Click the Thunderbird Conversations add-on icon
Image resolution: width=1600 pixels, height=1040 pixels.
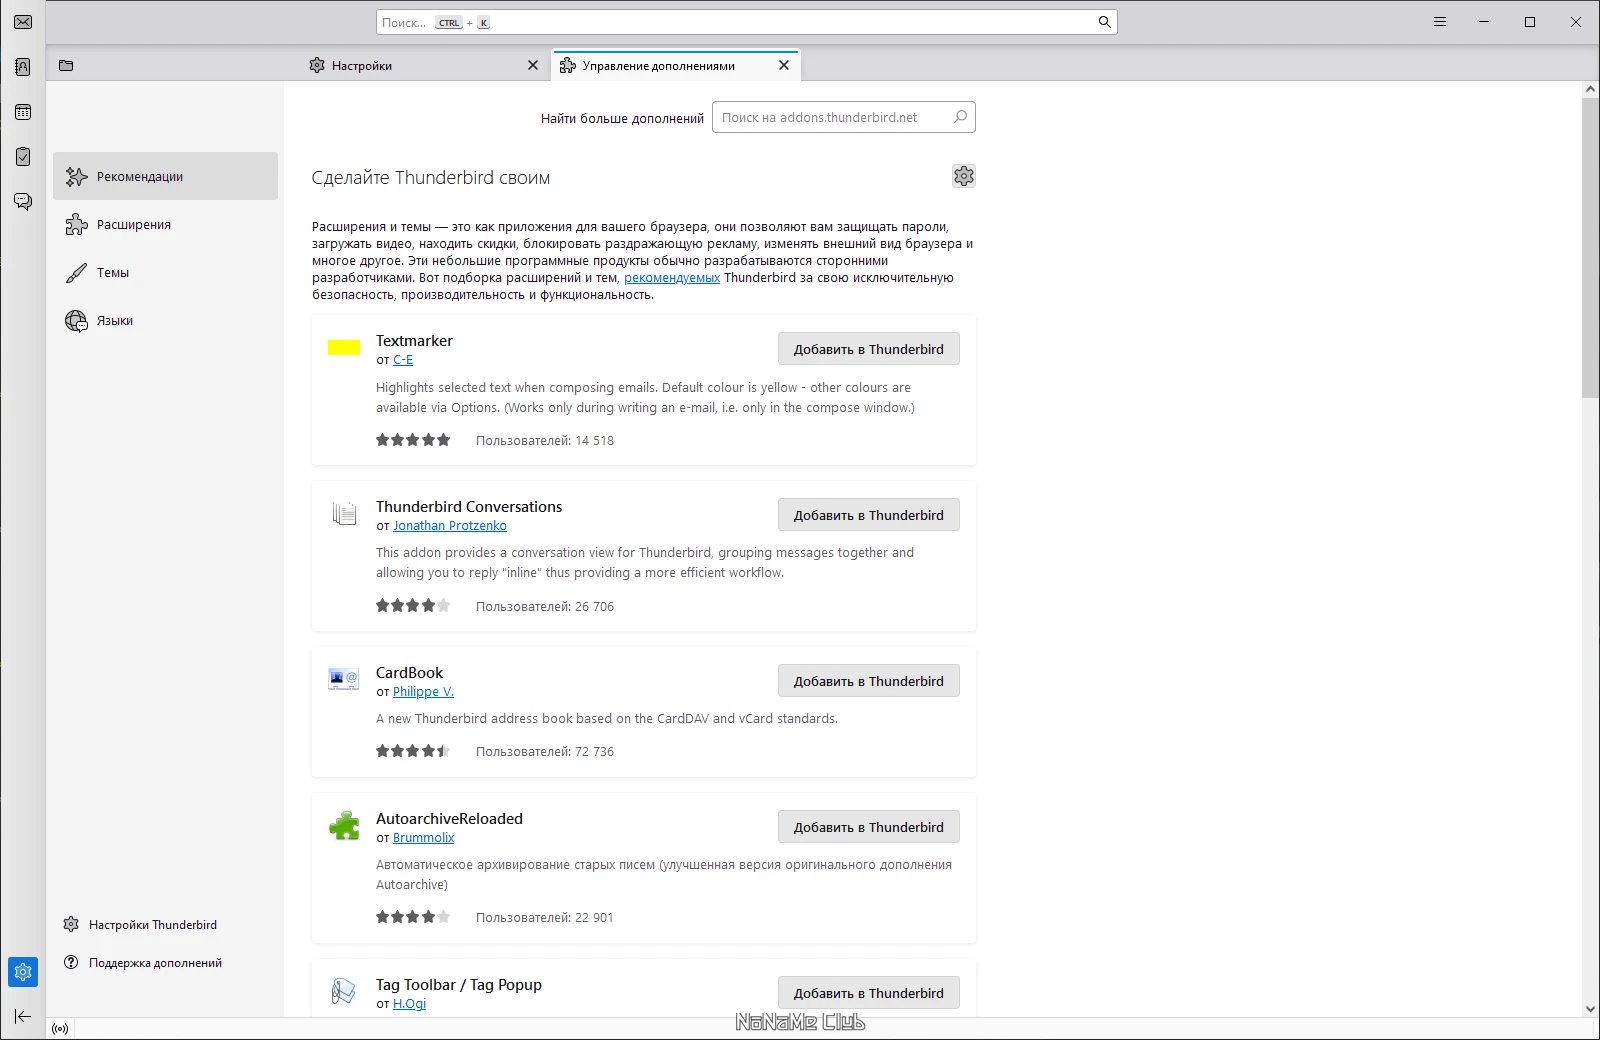[x=344, y=514]
